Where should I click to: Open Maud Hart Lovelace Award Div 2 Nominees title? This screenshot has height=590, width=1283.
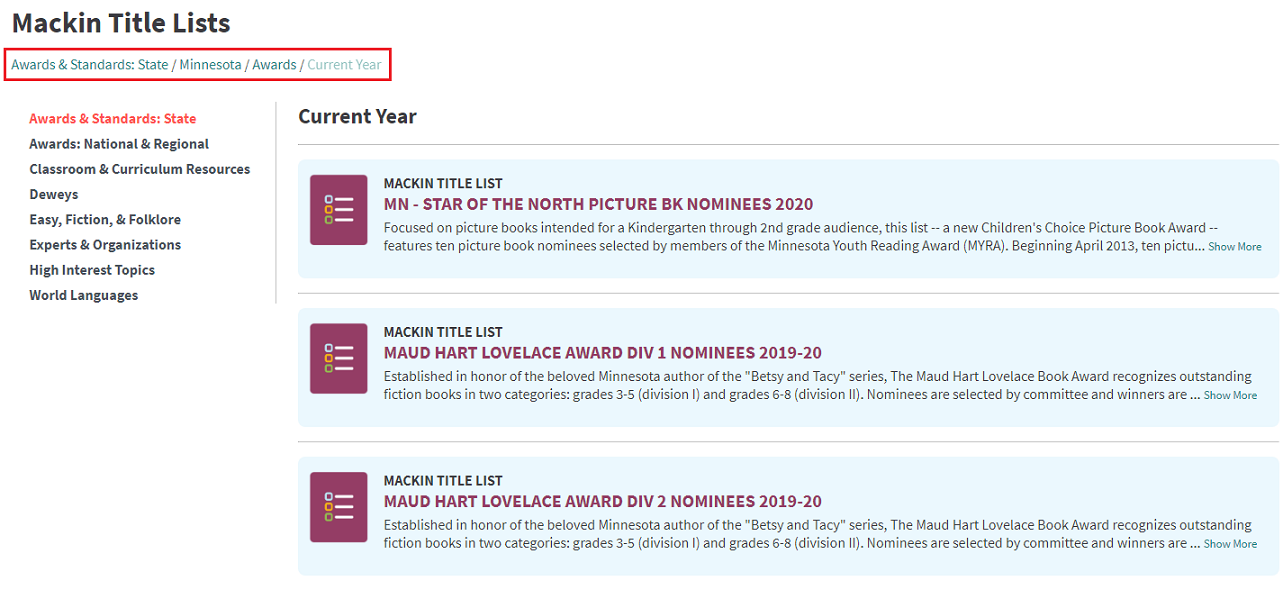coord(603,501)
